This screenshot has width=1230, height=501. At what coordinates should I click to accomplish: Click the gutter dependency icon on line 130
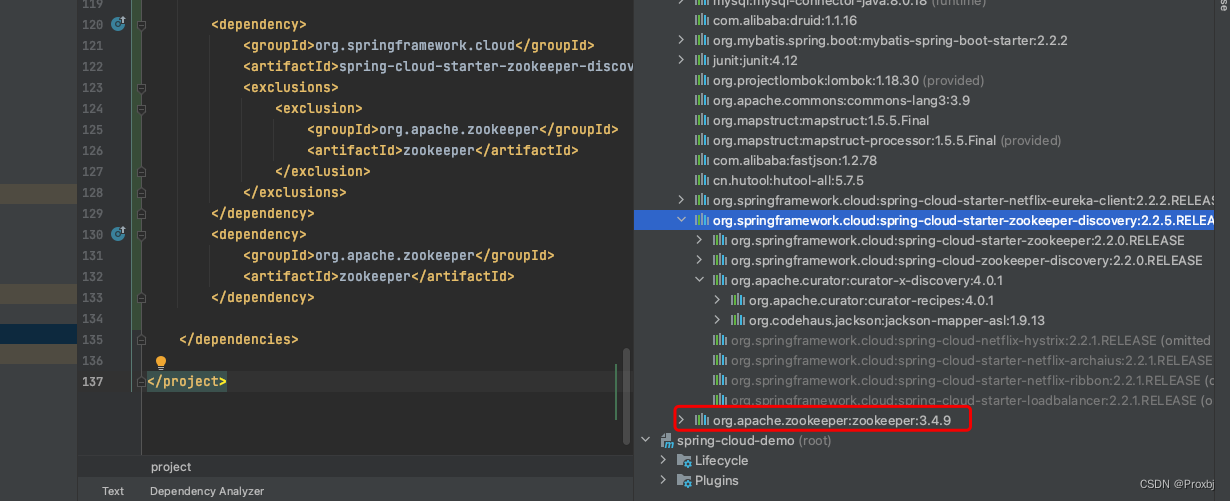[x=118, y=234]
